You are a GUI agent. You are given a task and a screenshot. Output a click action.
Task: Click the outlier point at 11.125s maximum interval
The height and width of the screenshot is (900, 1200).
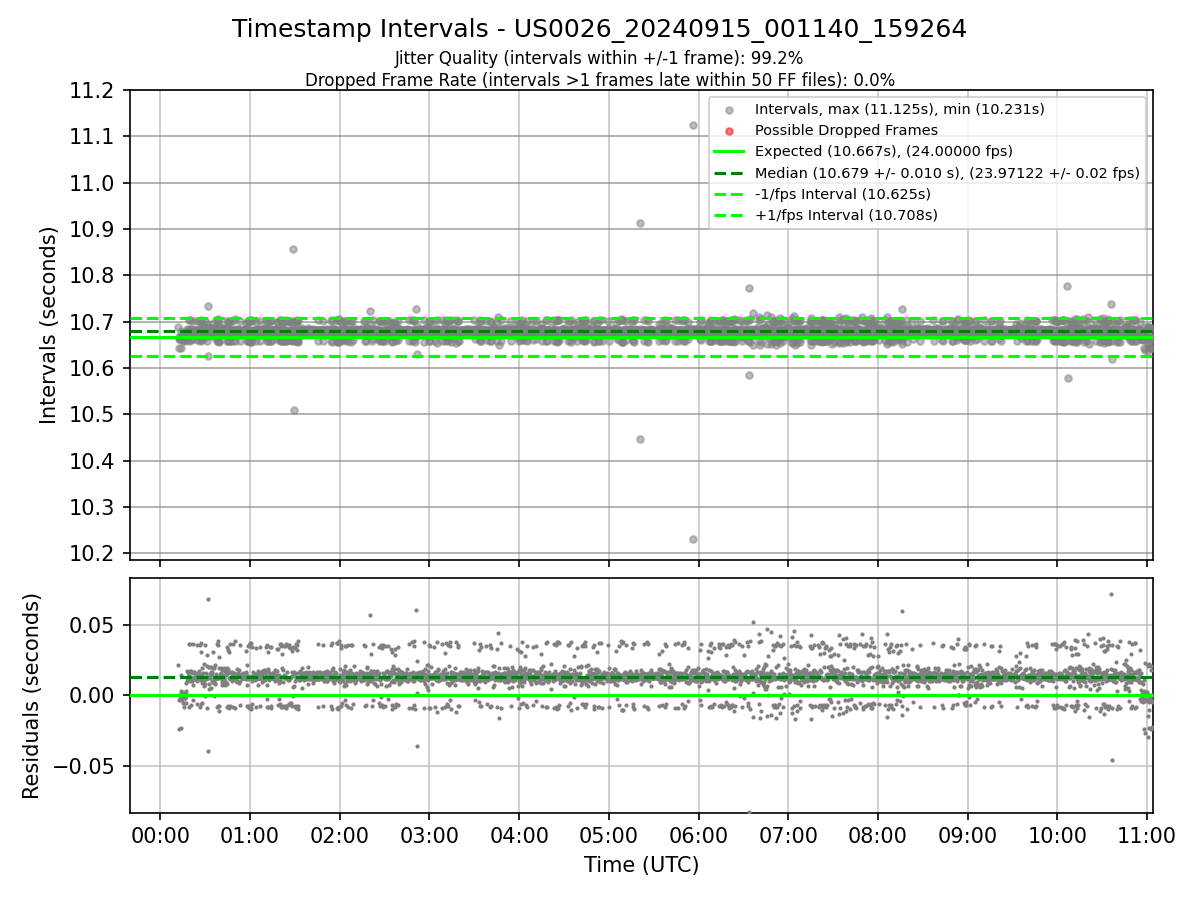coord(693,125)
